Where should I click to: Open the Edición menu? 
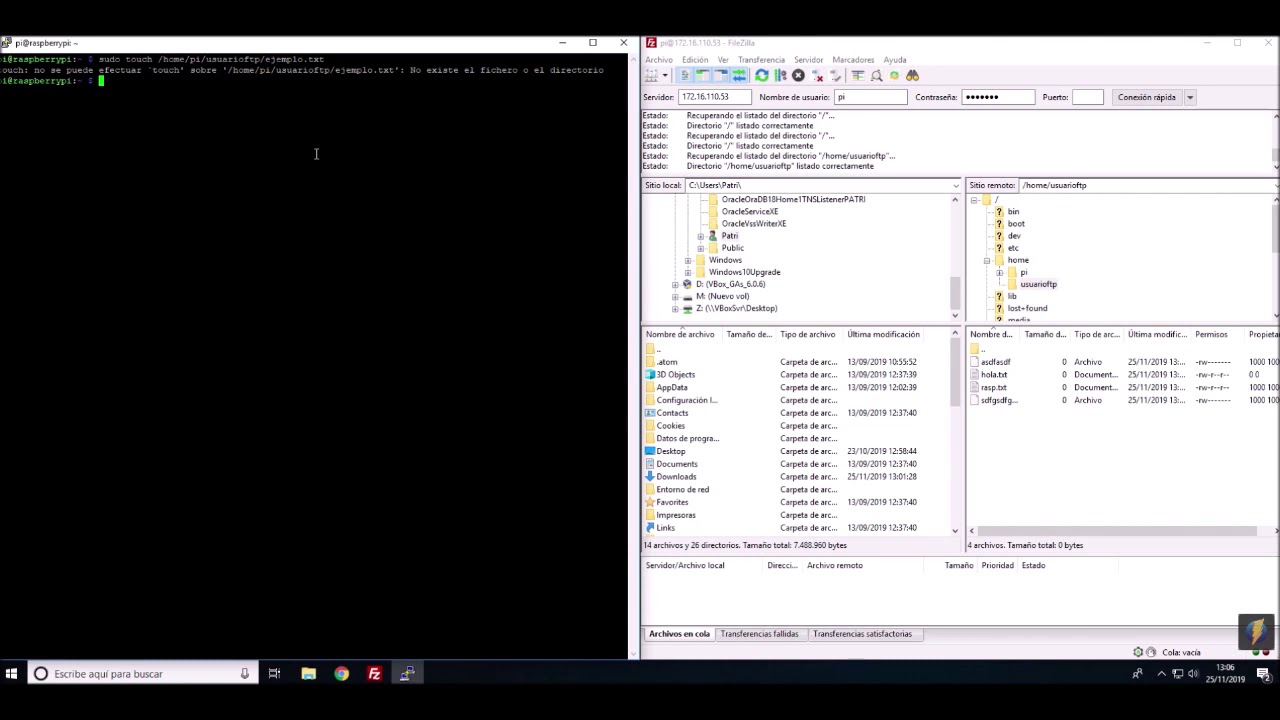click(x=695, y=60)
